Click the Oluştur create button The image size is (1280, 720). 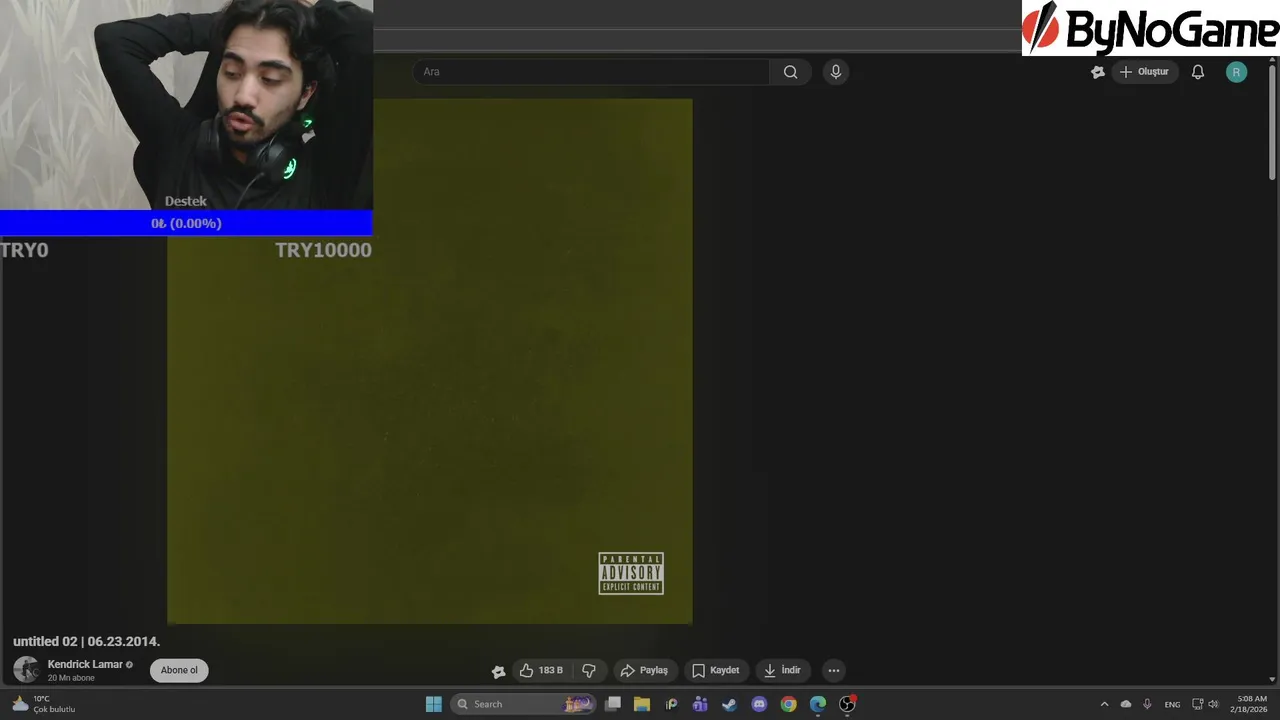(x=1144, y=72)
